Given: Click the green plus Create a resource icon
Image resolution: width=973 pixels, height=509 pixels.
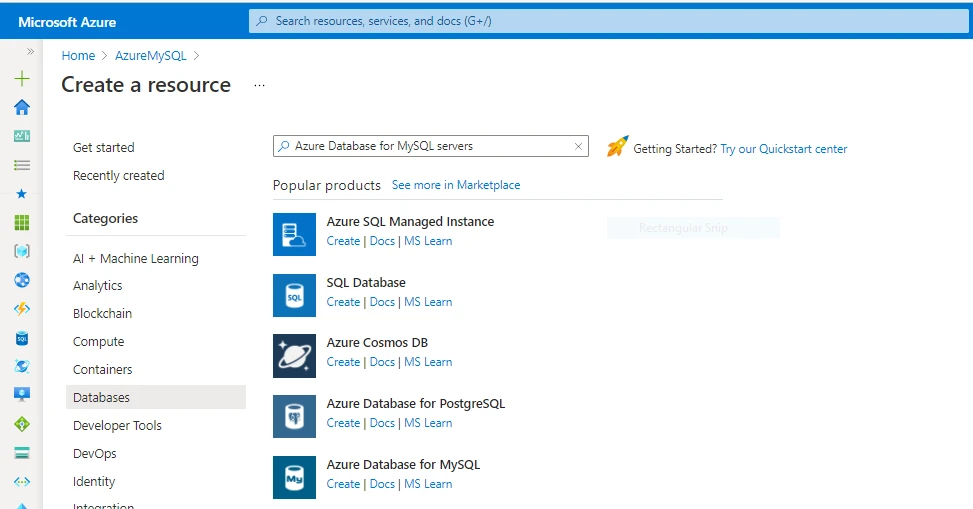Looking at the screenshot, I should 22,79.
